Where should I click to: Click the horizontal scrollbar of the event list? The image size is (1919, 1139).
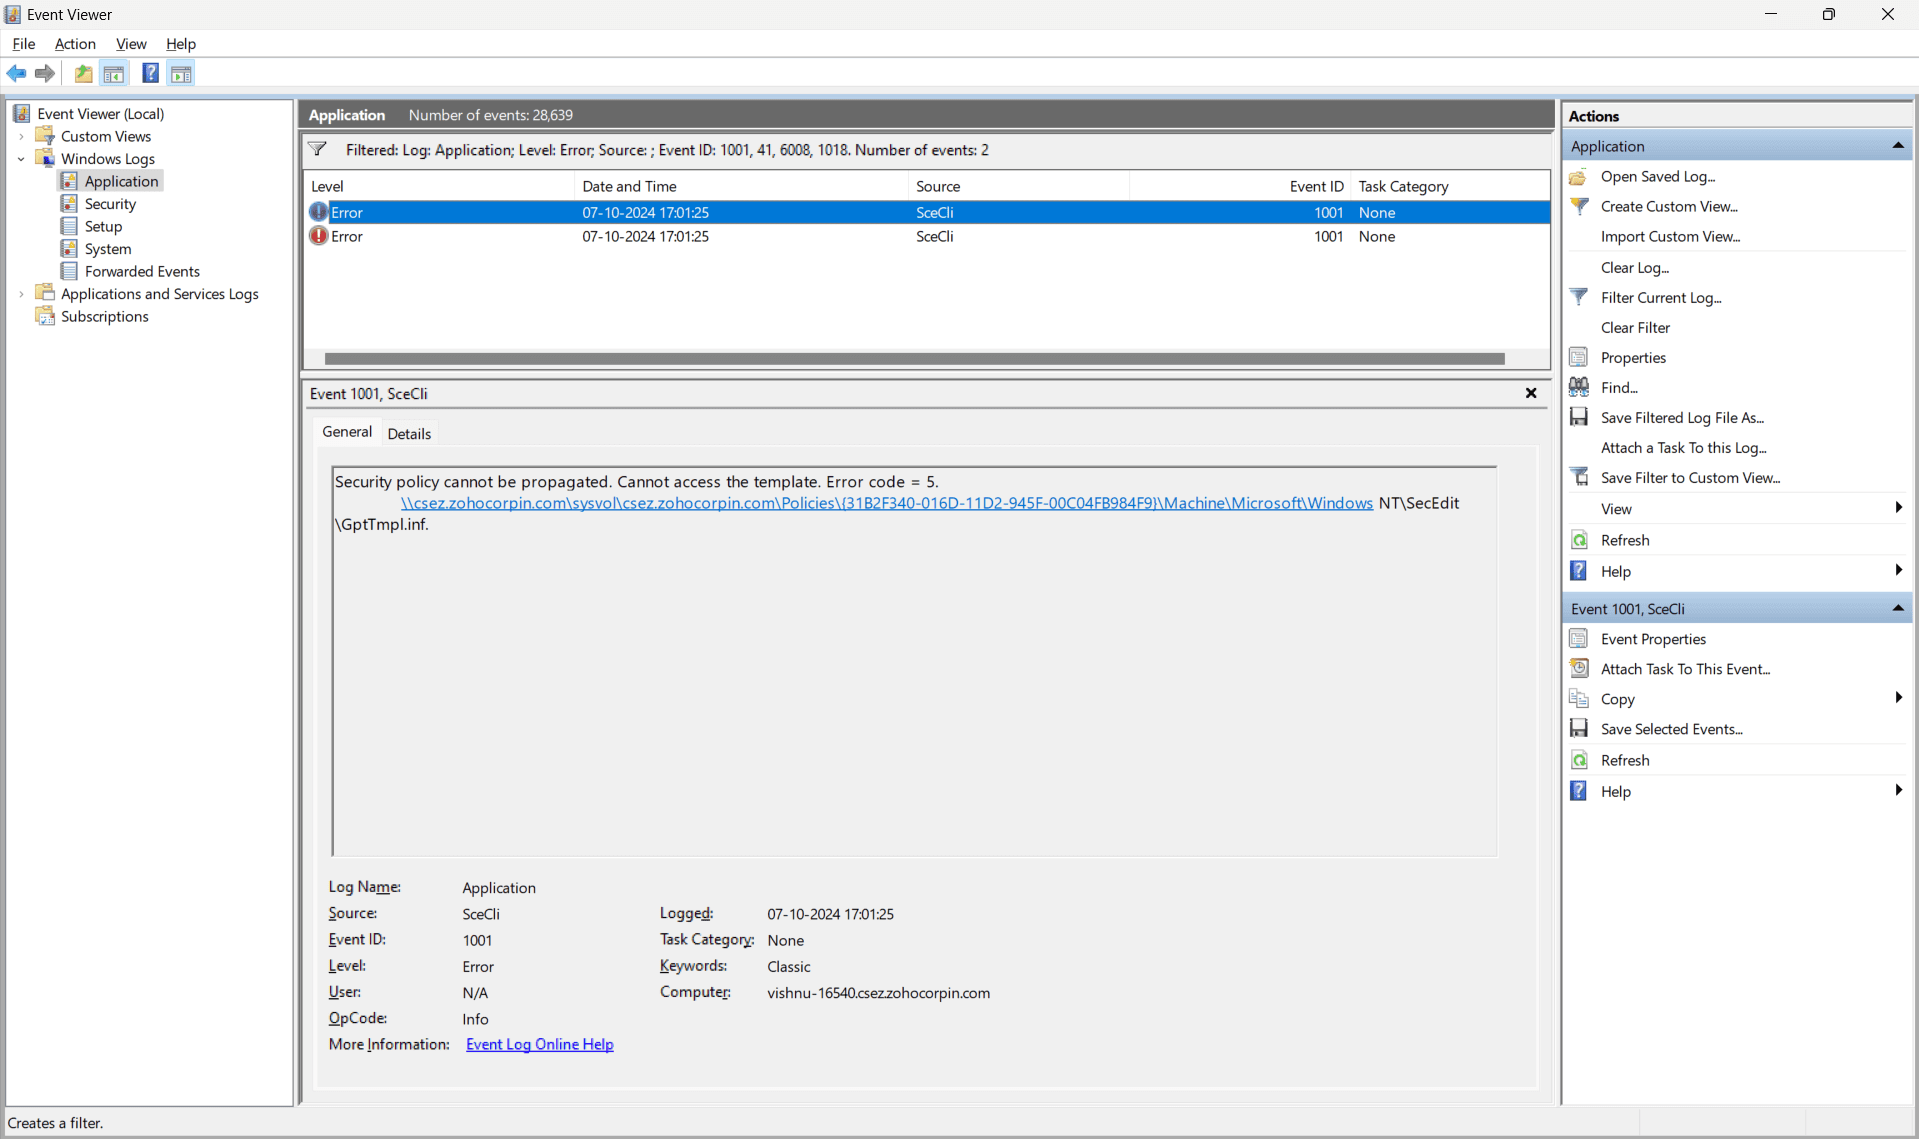point(914,359)
